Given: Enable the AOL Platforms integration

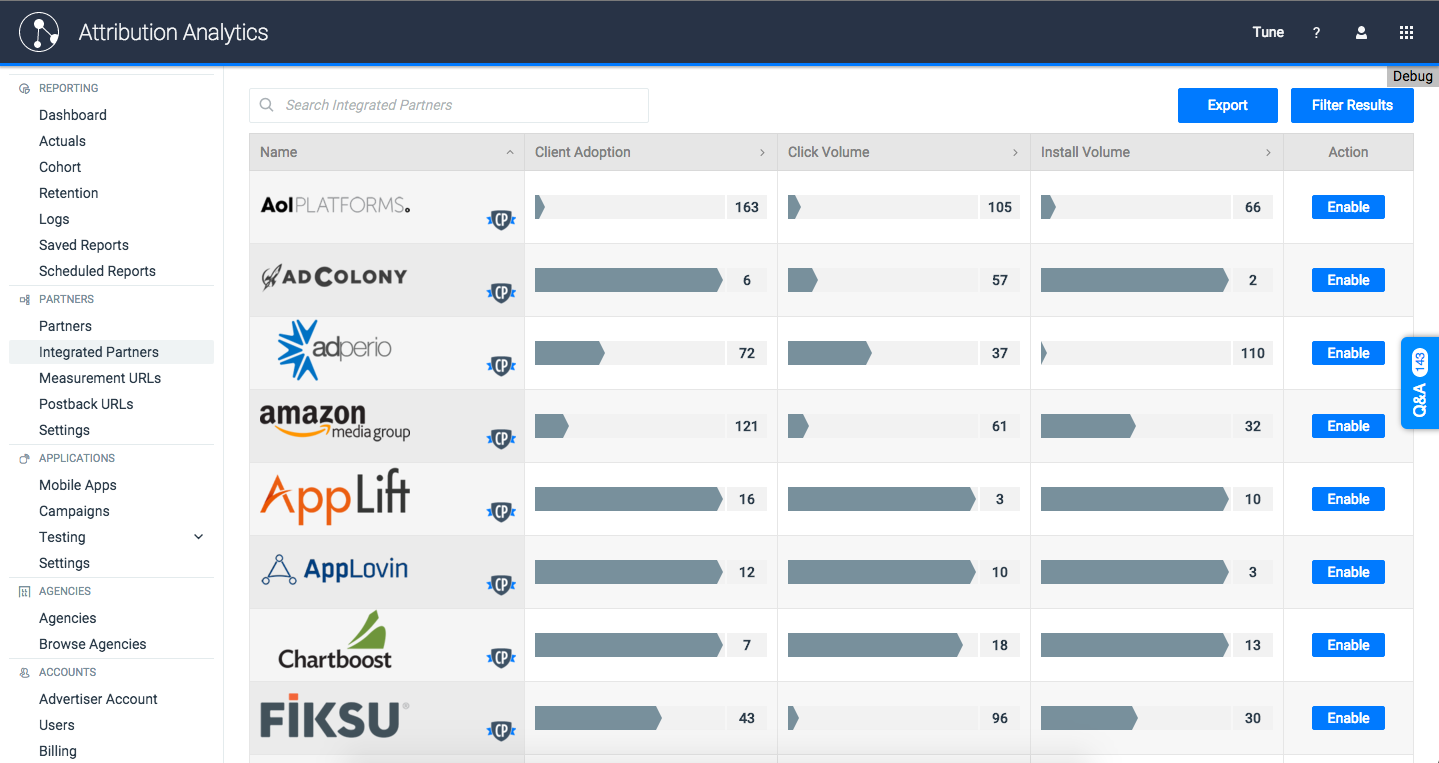Looking at the screenshot, I should click(1348, 207).
